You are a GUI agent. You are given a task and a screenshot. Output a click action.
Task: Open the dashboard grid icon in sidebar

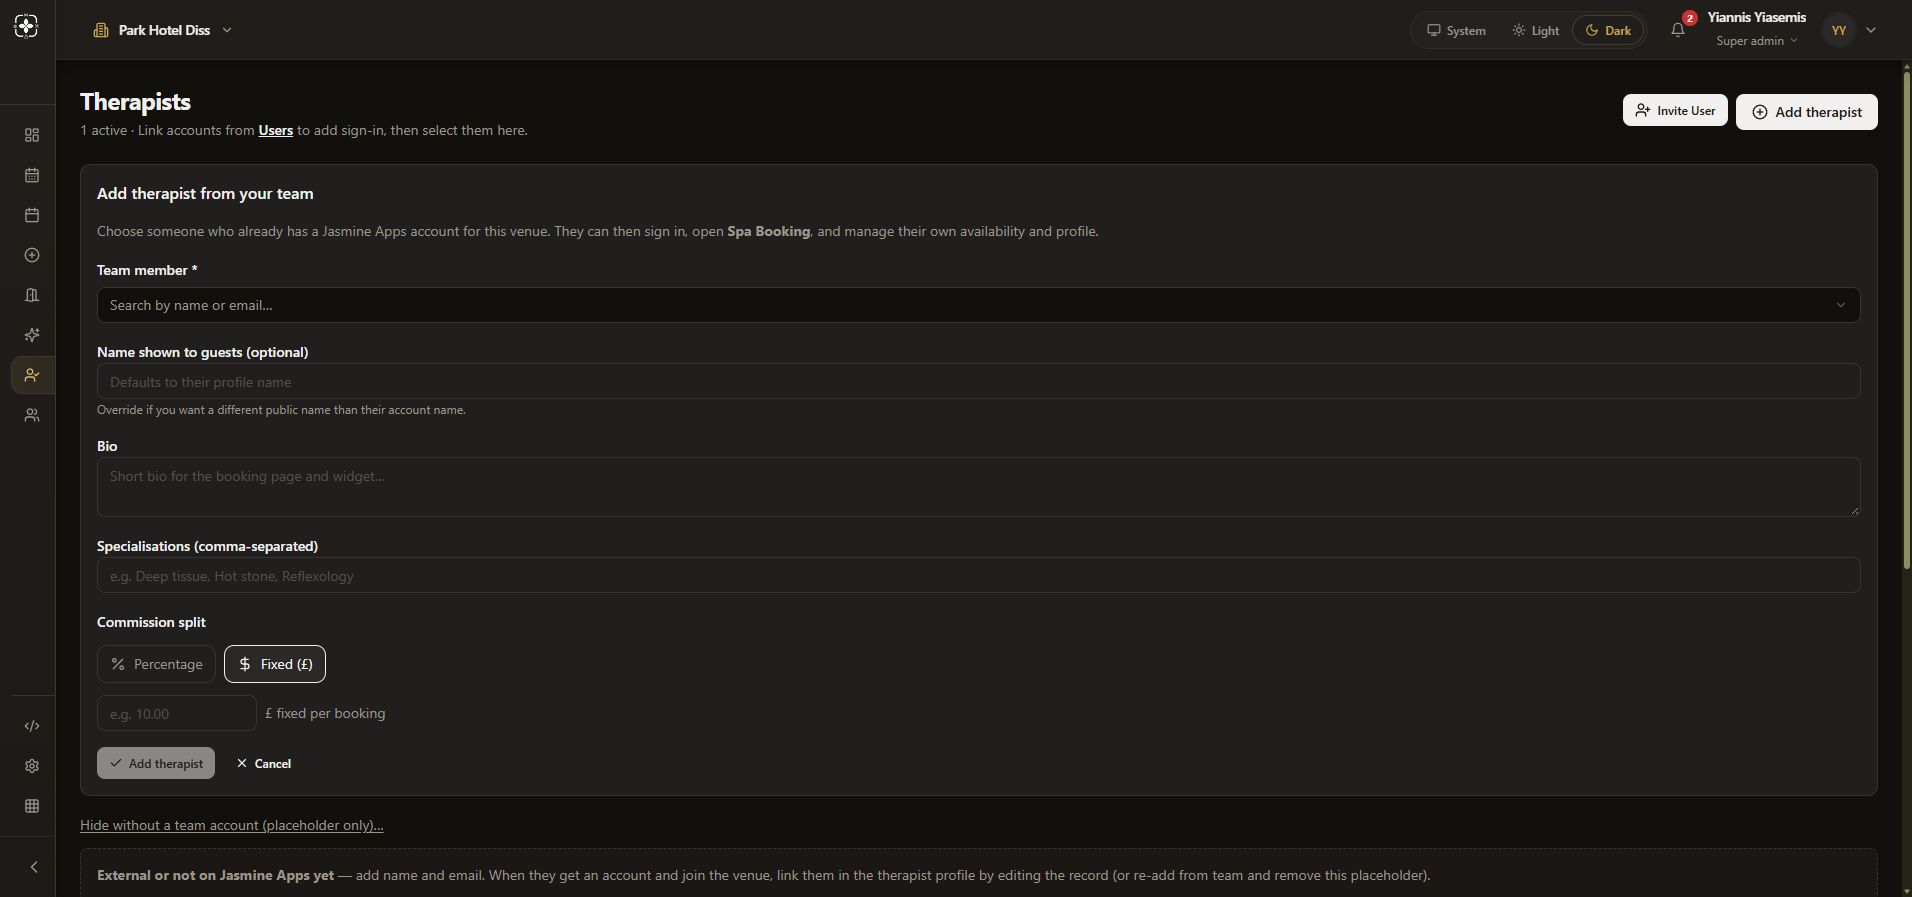[32, 135]
